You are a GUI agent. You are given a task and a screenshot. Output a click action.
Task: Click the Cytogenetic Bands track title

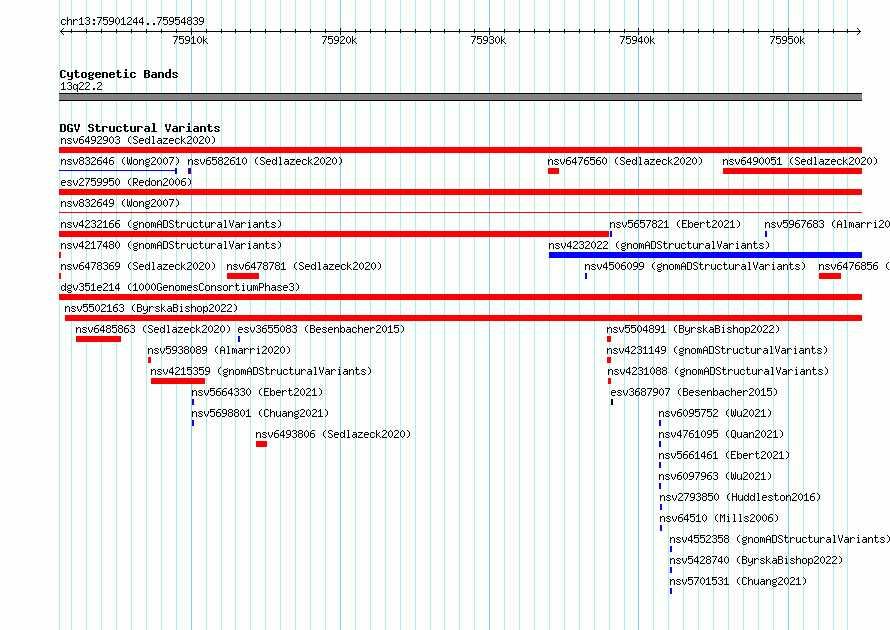[x=119, y=74]
